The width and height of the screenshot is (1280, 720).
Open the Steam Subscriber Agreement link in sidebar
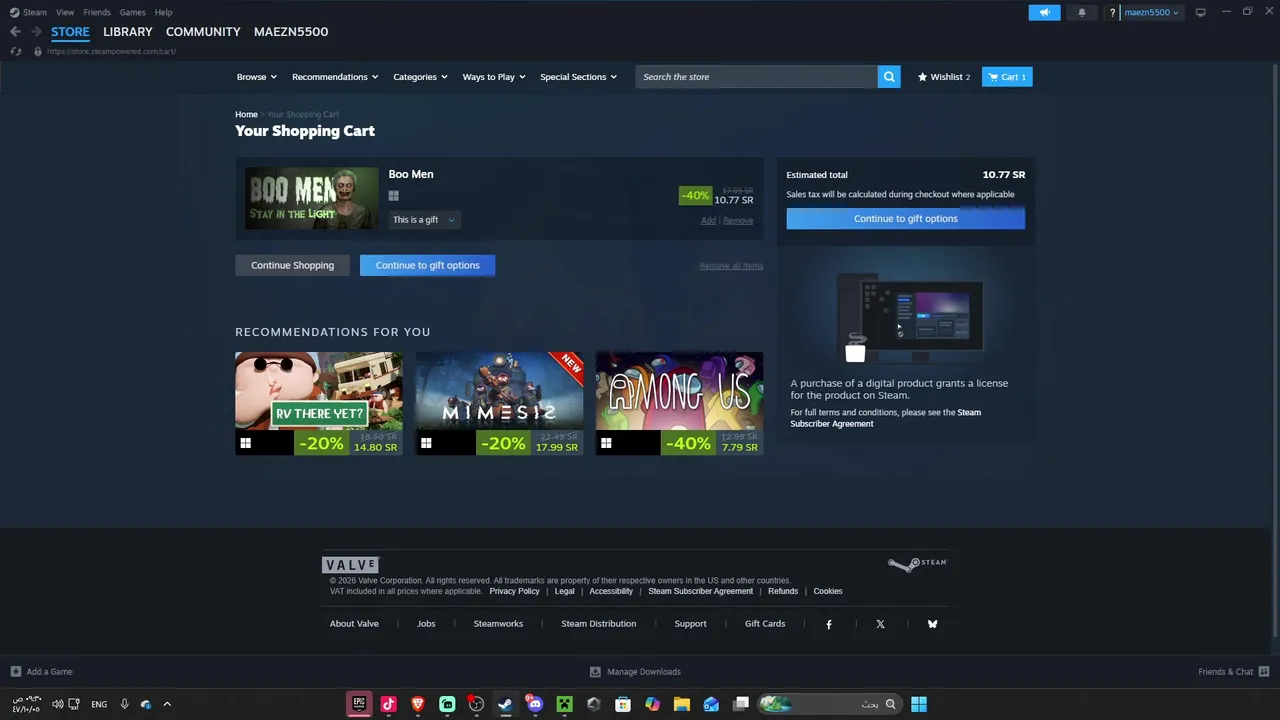click(885, 418)
